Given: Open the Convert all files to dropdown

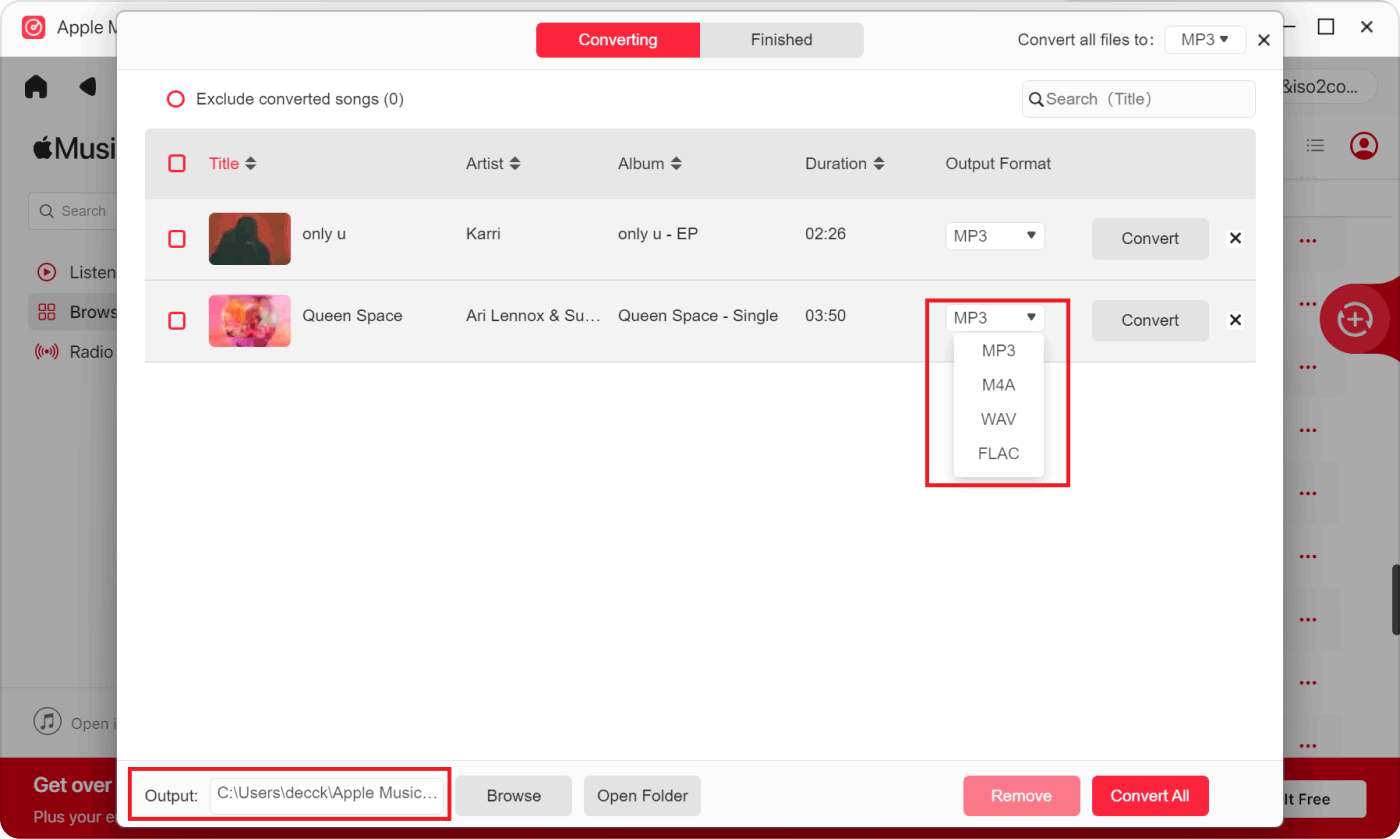Looking at the screenshot, I should pos(1205,40).
